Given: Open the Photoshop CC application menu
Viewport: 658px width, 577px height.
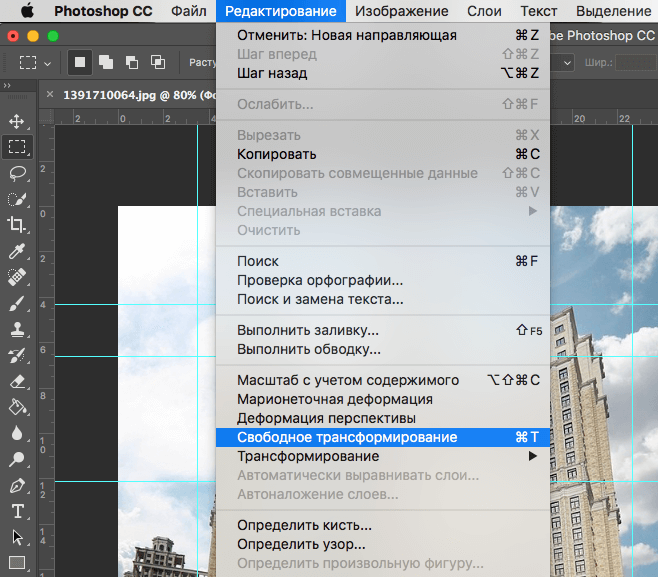Looking at the screenshot, I should pos(103,11).
